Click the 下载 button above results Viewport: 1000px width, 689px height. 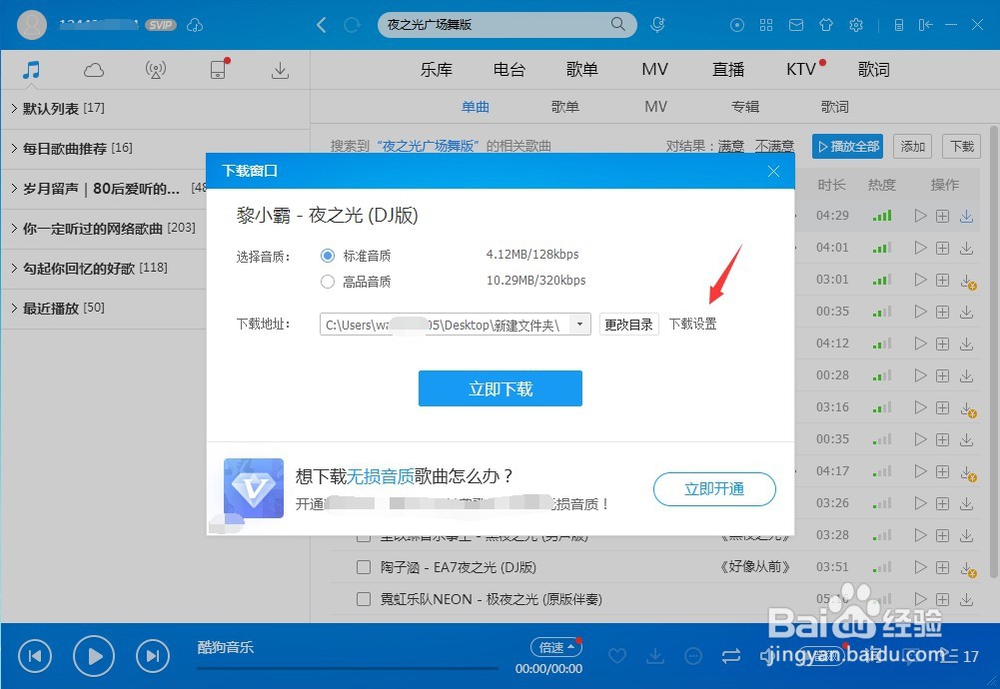tap(962, 146)
